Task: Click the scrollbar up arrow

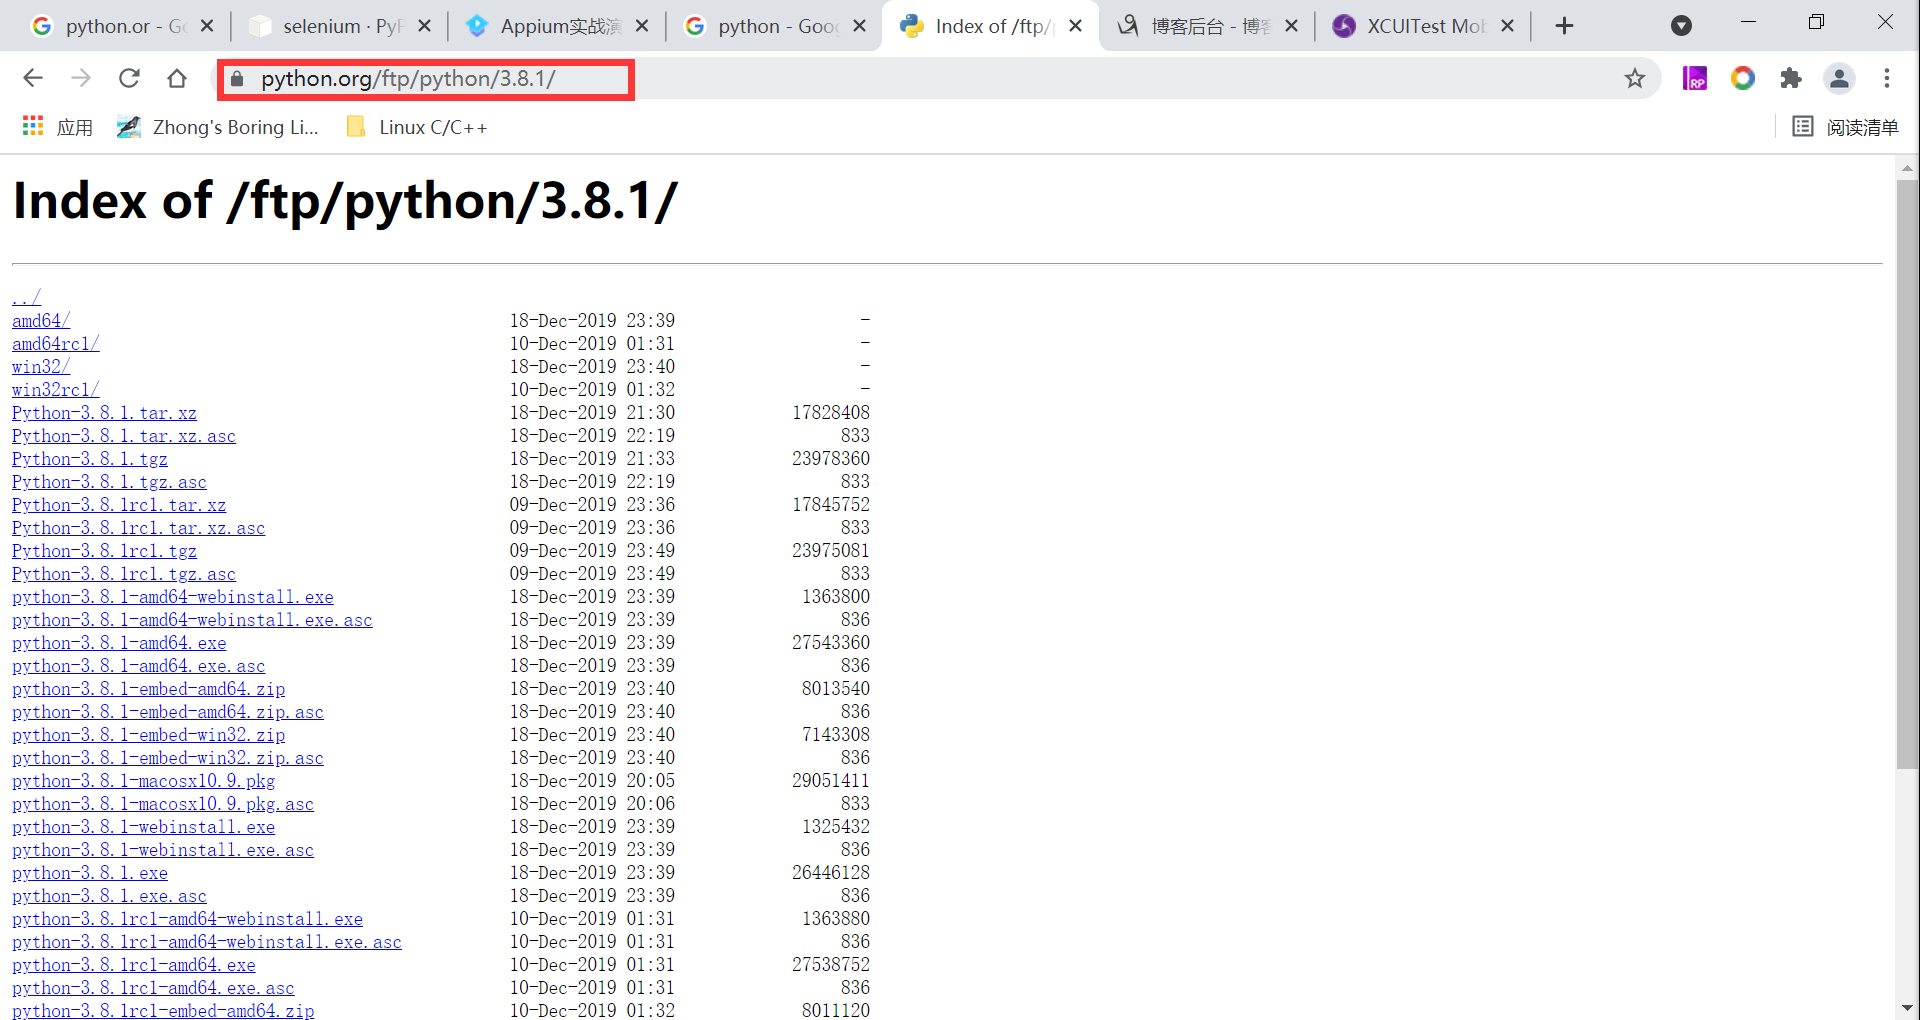Action: (x=1907, y=167)
